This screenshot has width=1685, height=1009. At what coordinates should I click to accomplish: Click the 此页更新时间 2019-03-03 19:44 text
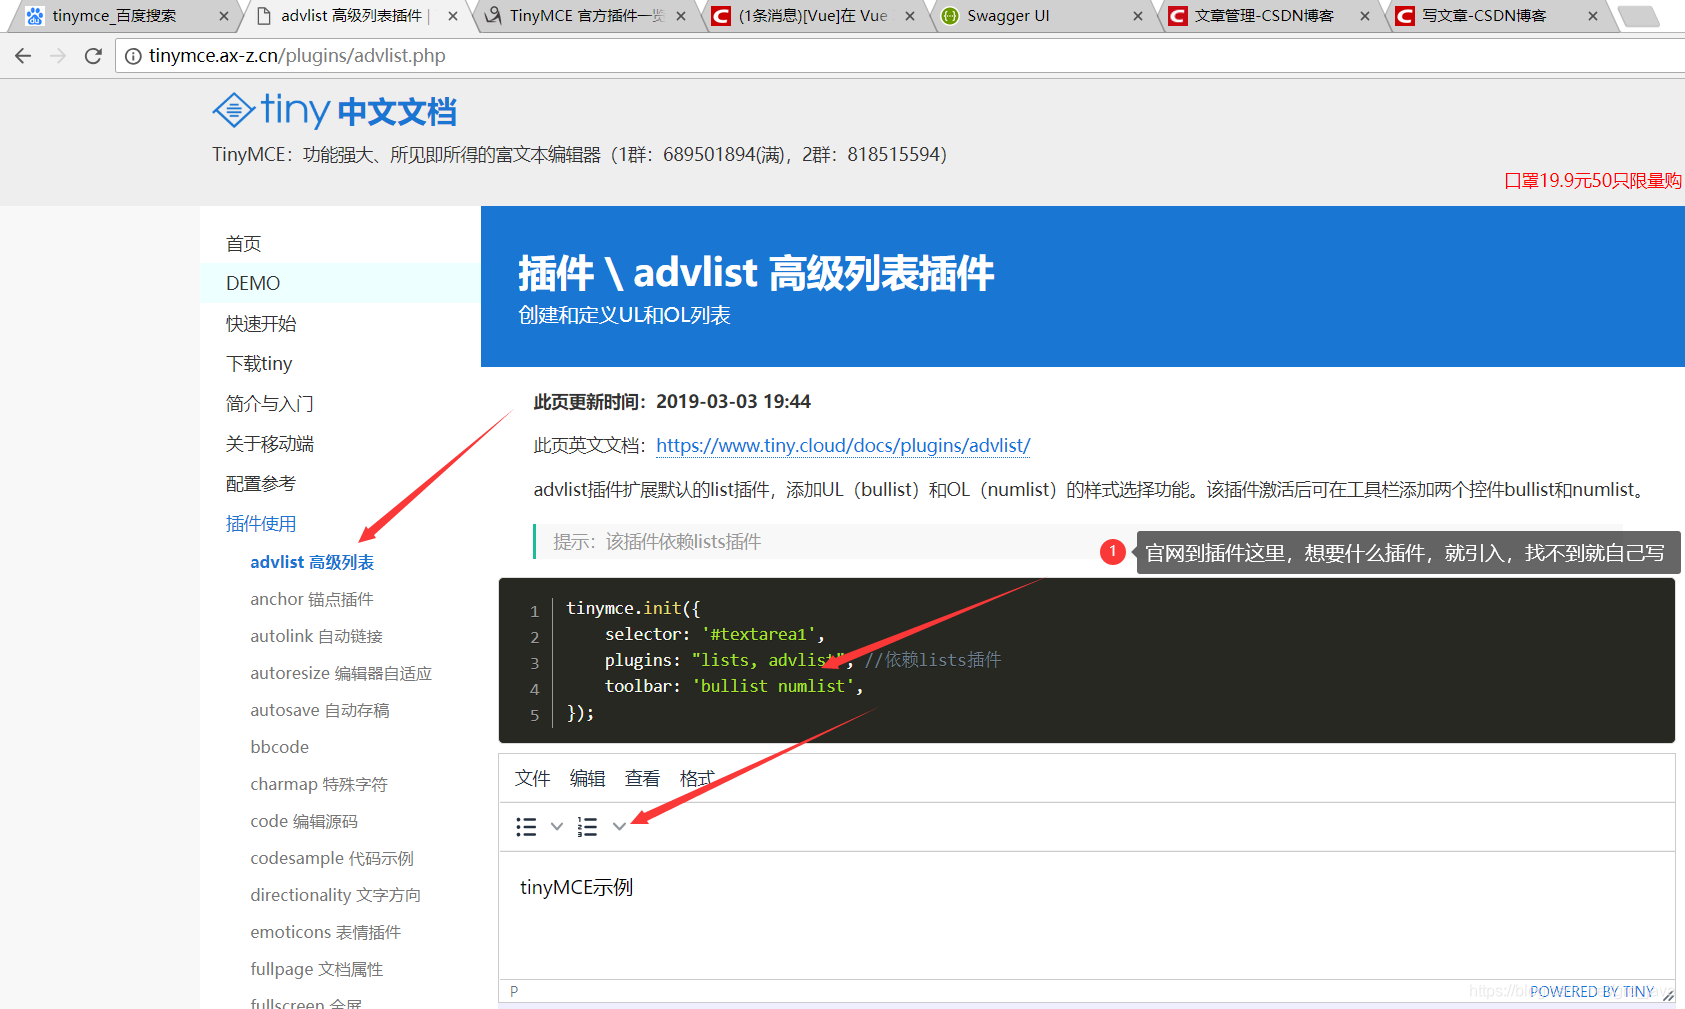[x=672, y=402]
